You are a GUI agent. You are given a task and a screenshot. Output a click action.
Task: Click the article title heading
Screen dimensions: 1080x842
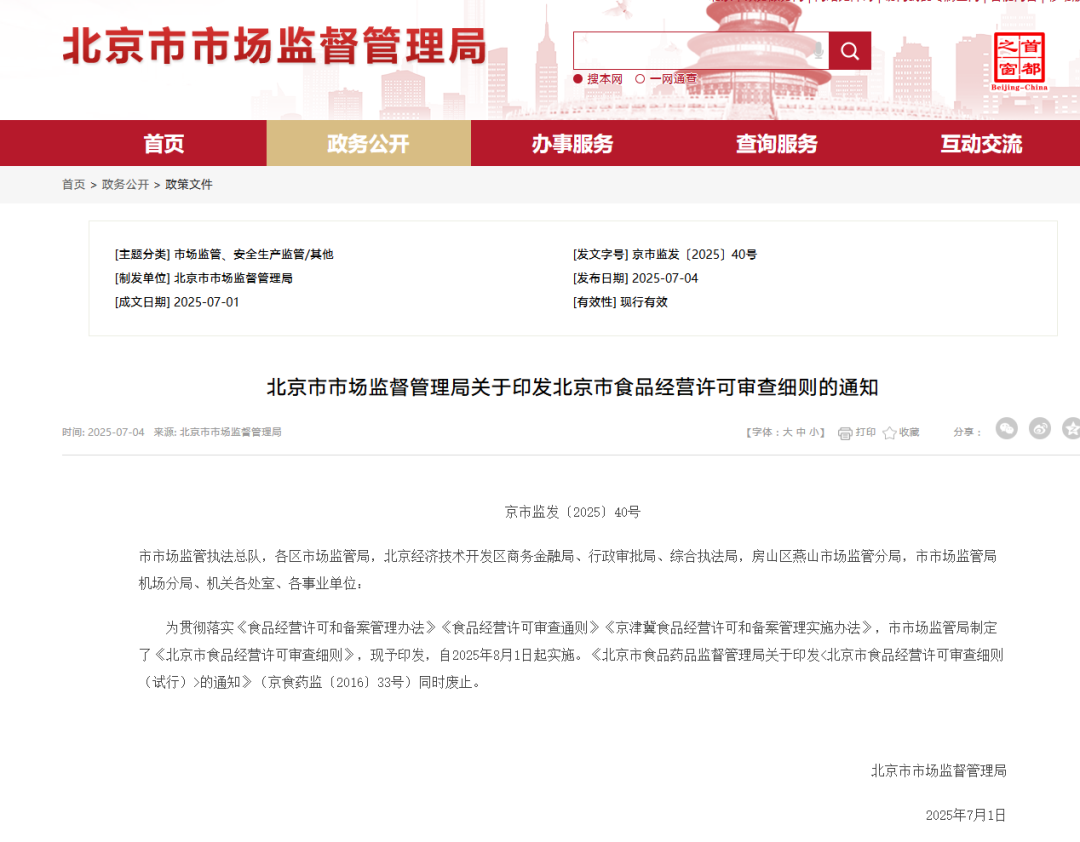(x=572, y=387)
